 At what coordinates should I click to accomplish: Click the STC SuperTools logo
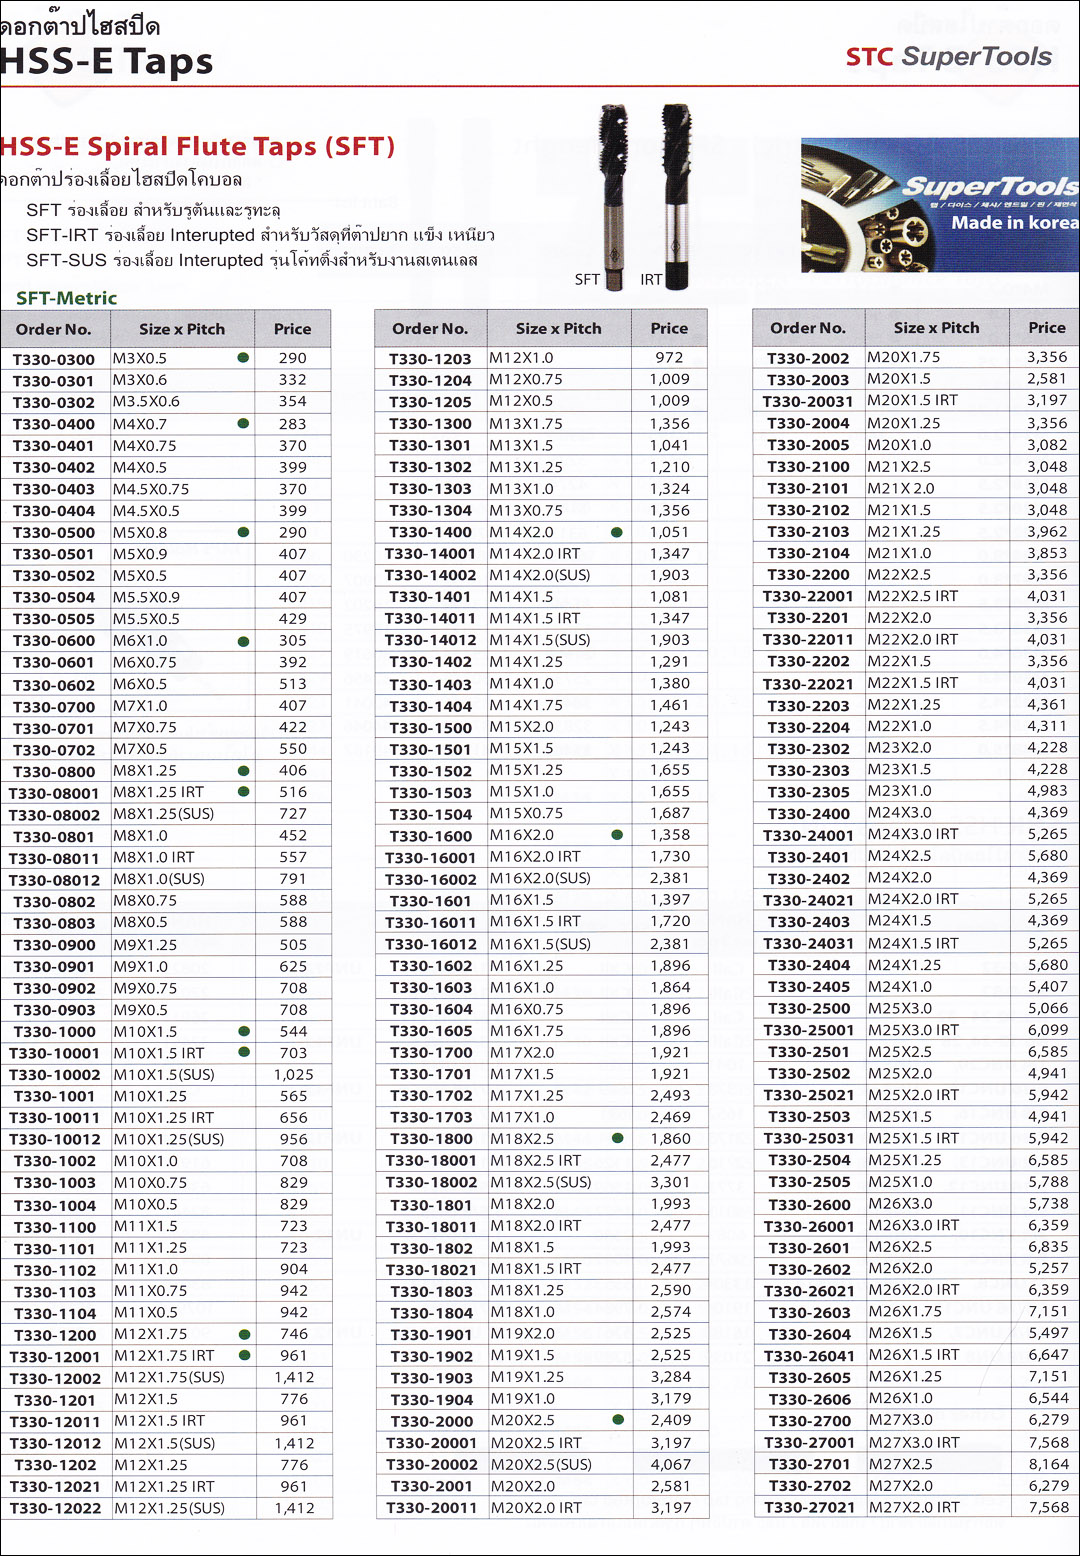(948, 57)
